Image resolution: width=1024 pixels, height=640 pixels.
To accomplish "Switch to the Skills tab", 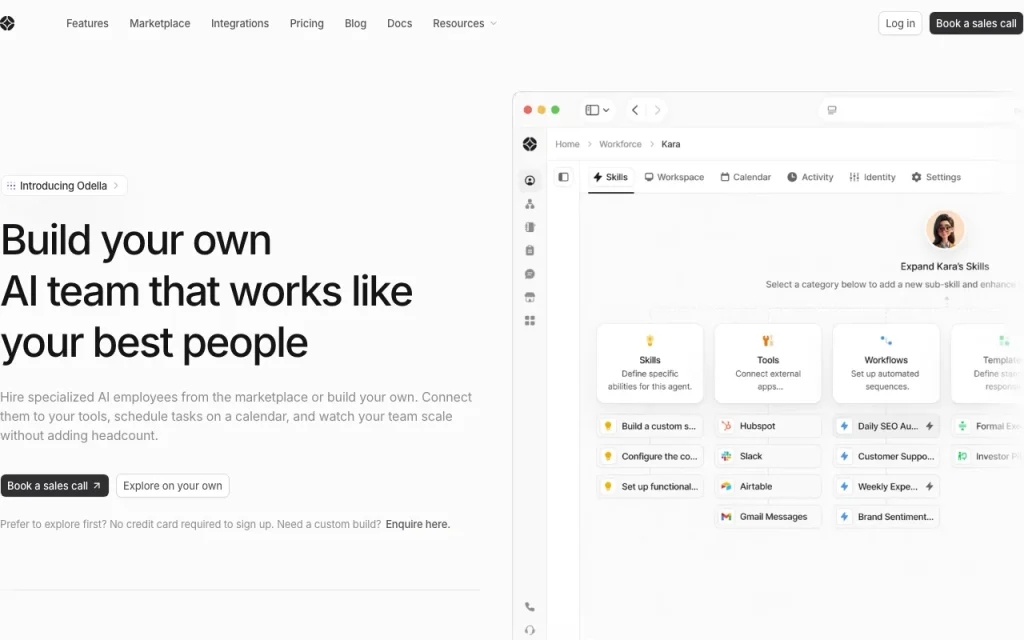I will point(611,177).
